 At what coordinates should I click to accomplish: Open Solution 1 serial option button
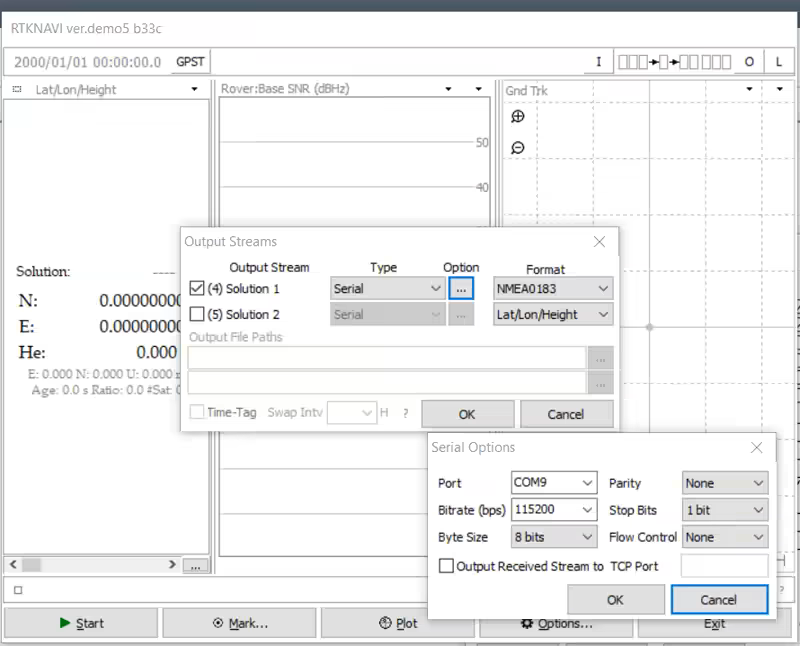click(460, 289)
